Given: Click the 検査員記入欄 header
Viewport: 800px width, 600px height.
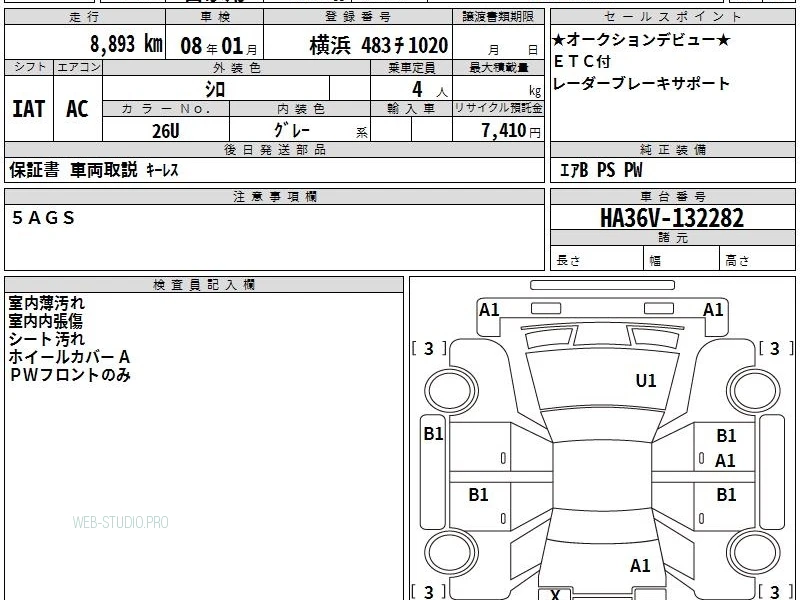Looking at the screenshot, I should point(204,285).
